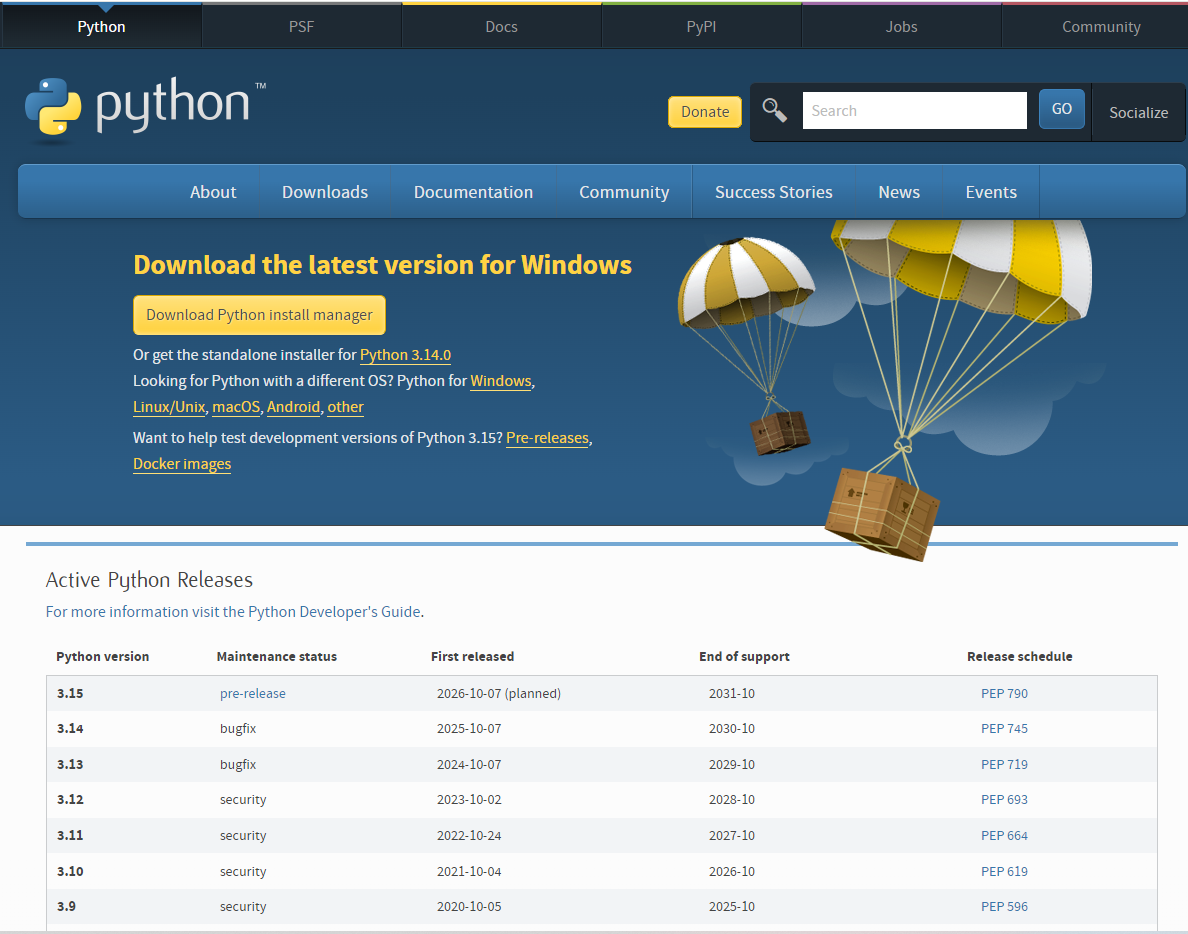Open the Community top tab
The width and height of the screenshot is (1188, 934).
[1100, 27]
